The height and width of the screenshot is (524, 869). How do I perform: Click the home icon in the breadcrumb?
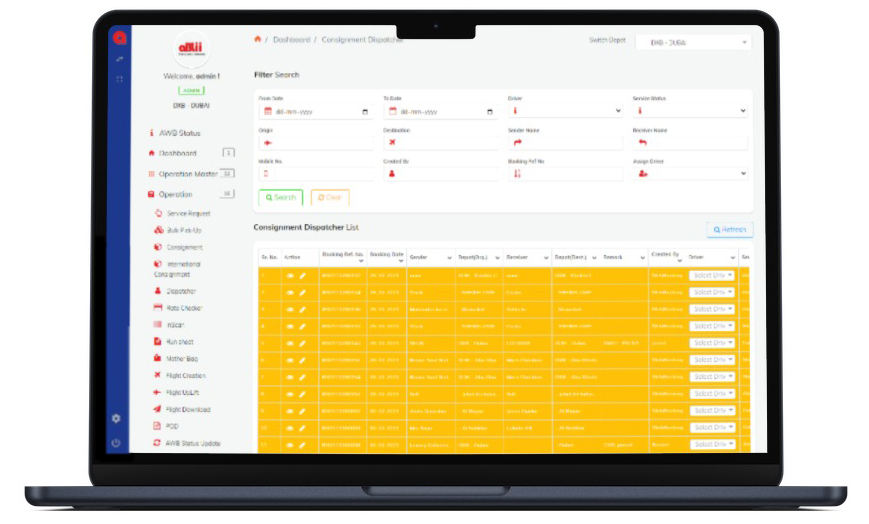coord(257,39)
